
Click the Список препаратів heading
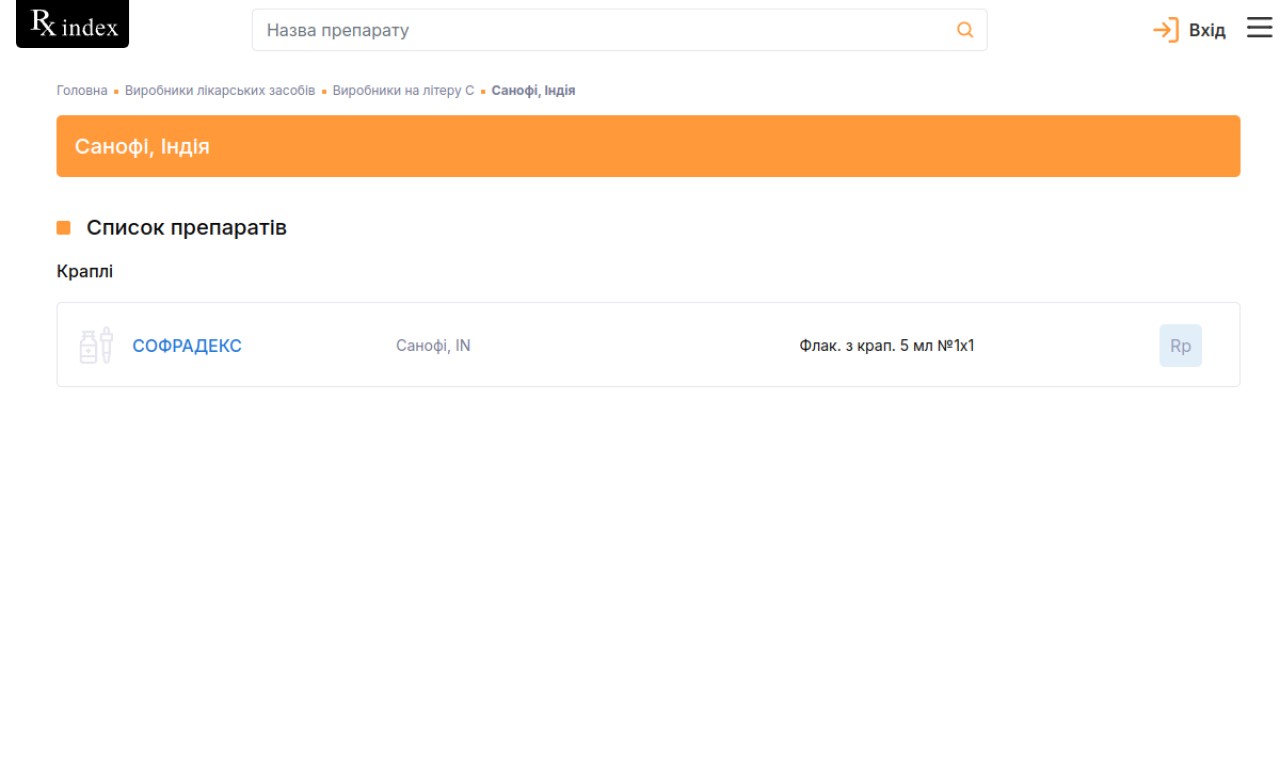coord(186,228)
